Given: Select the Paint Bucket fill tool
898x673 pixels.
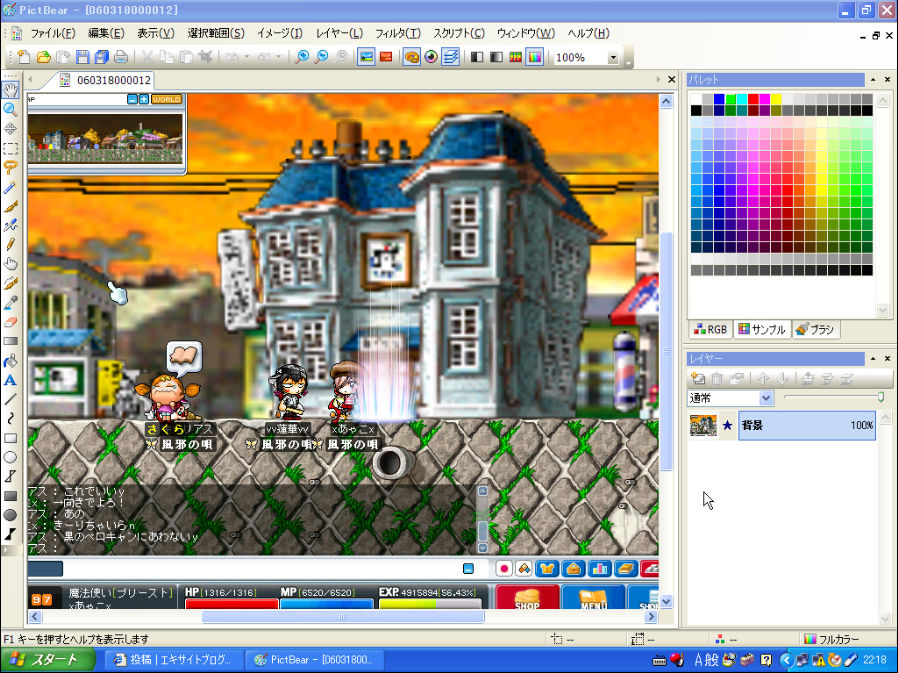Looking at the screenshot, I should coord(10,361).
